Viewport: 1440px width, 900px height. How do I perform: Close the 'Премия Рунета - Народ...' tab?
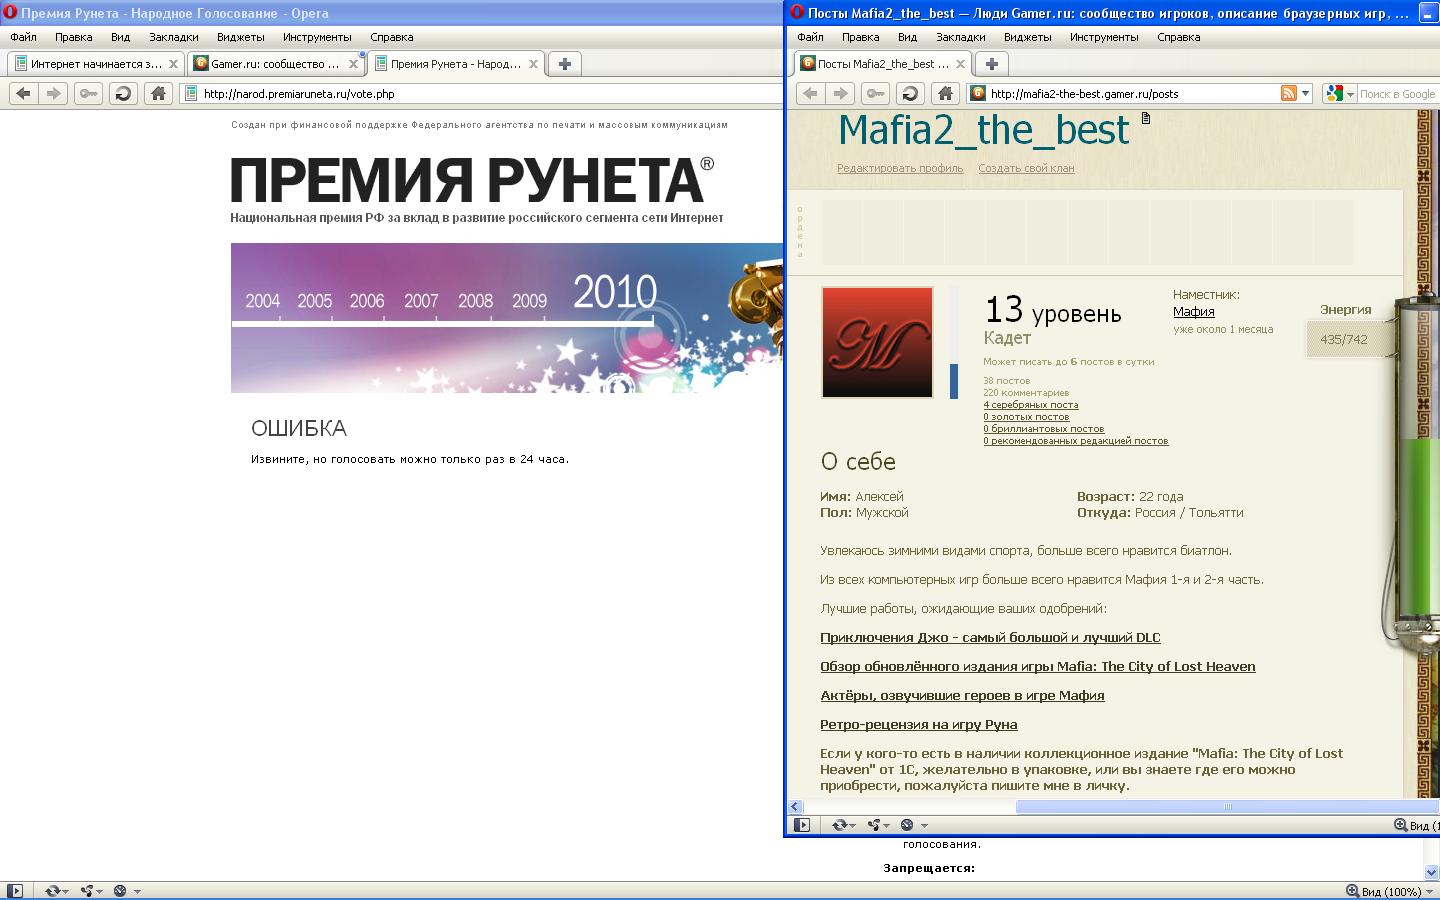pos(533,64)
